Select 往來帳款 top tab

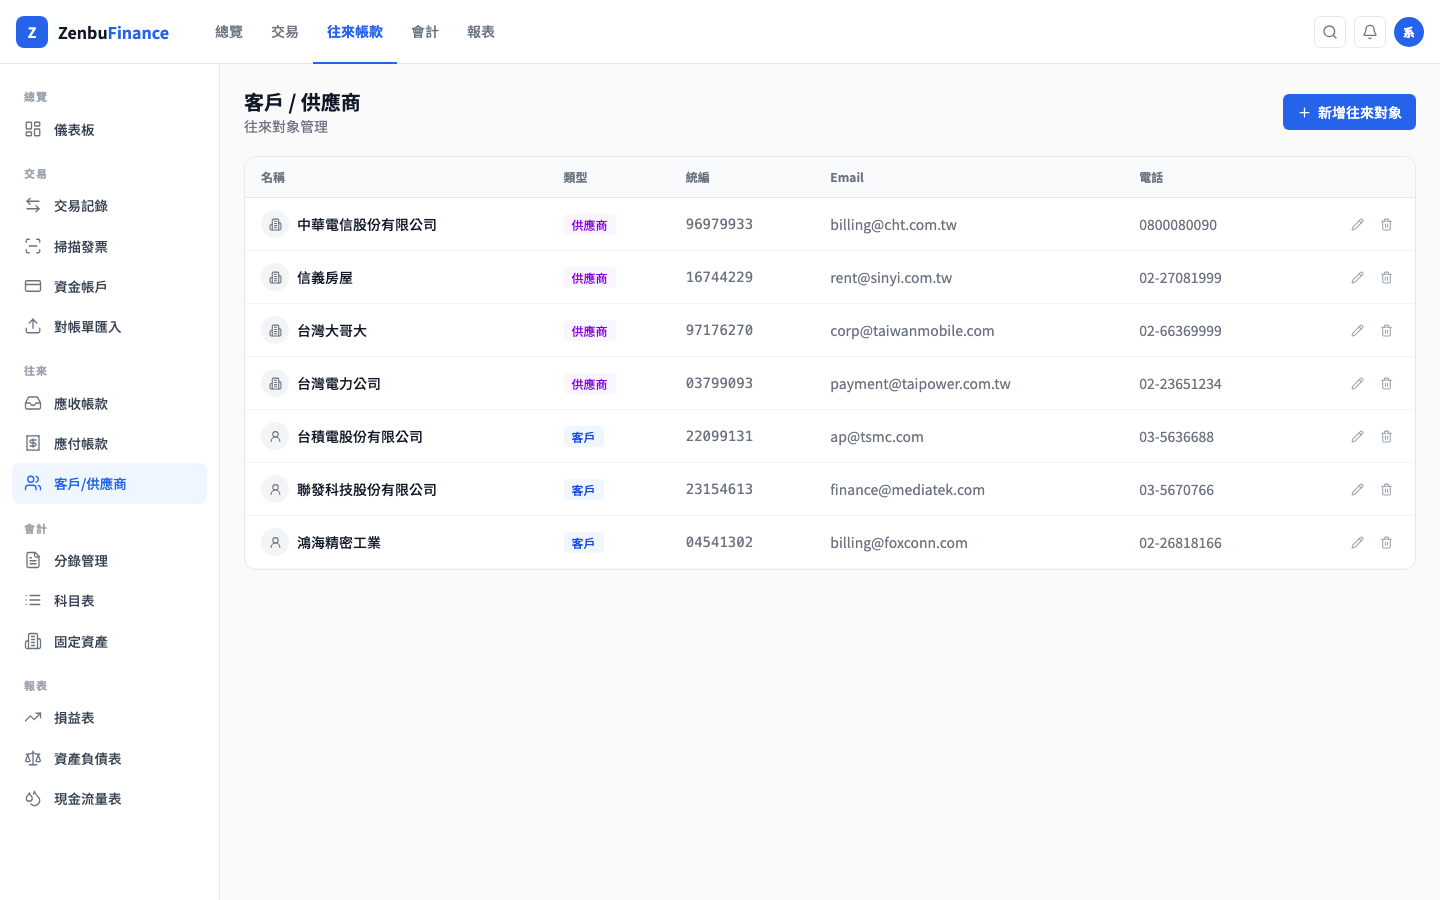355,32
